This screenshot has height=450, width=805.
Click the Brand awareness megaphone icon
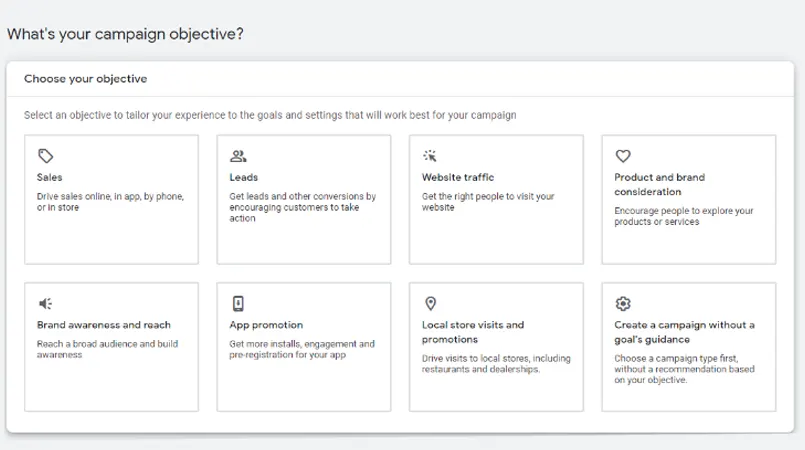coord(45,303)
